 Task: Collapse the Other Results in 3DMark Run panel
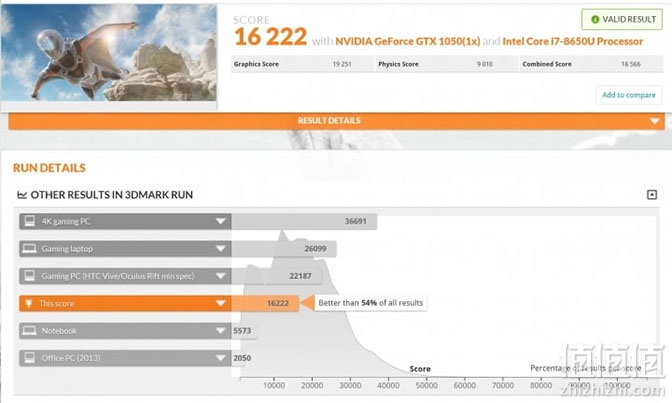[x=651, y=195]
